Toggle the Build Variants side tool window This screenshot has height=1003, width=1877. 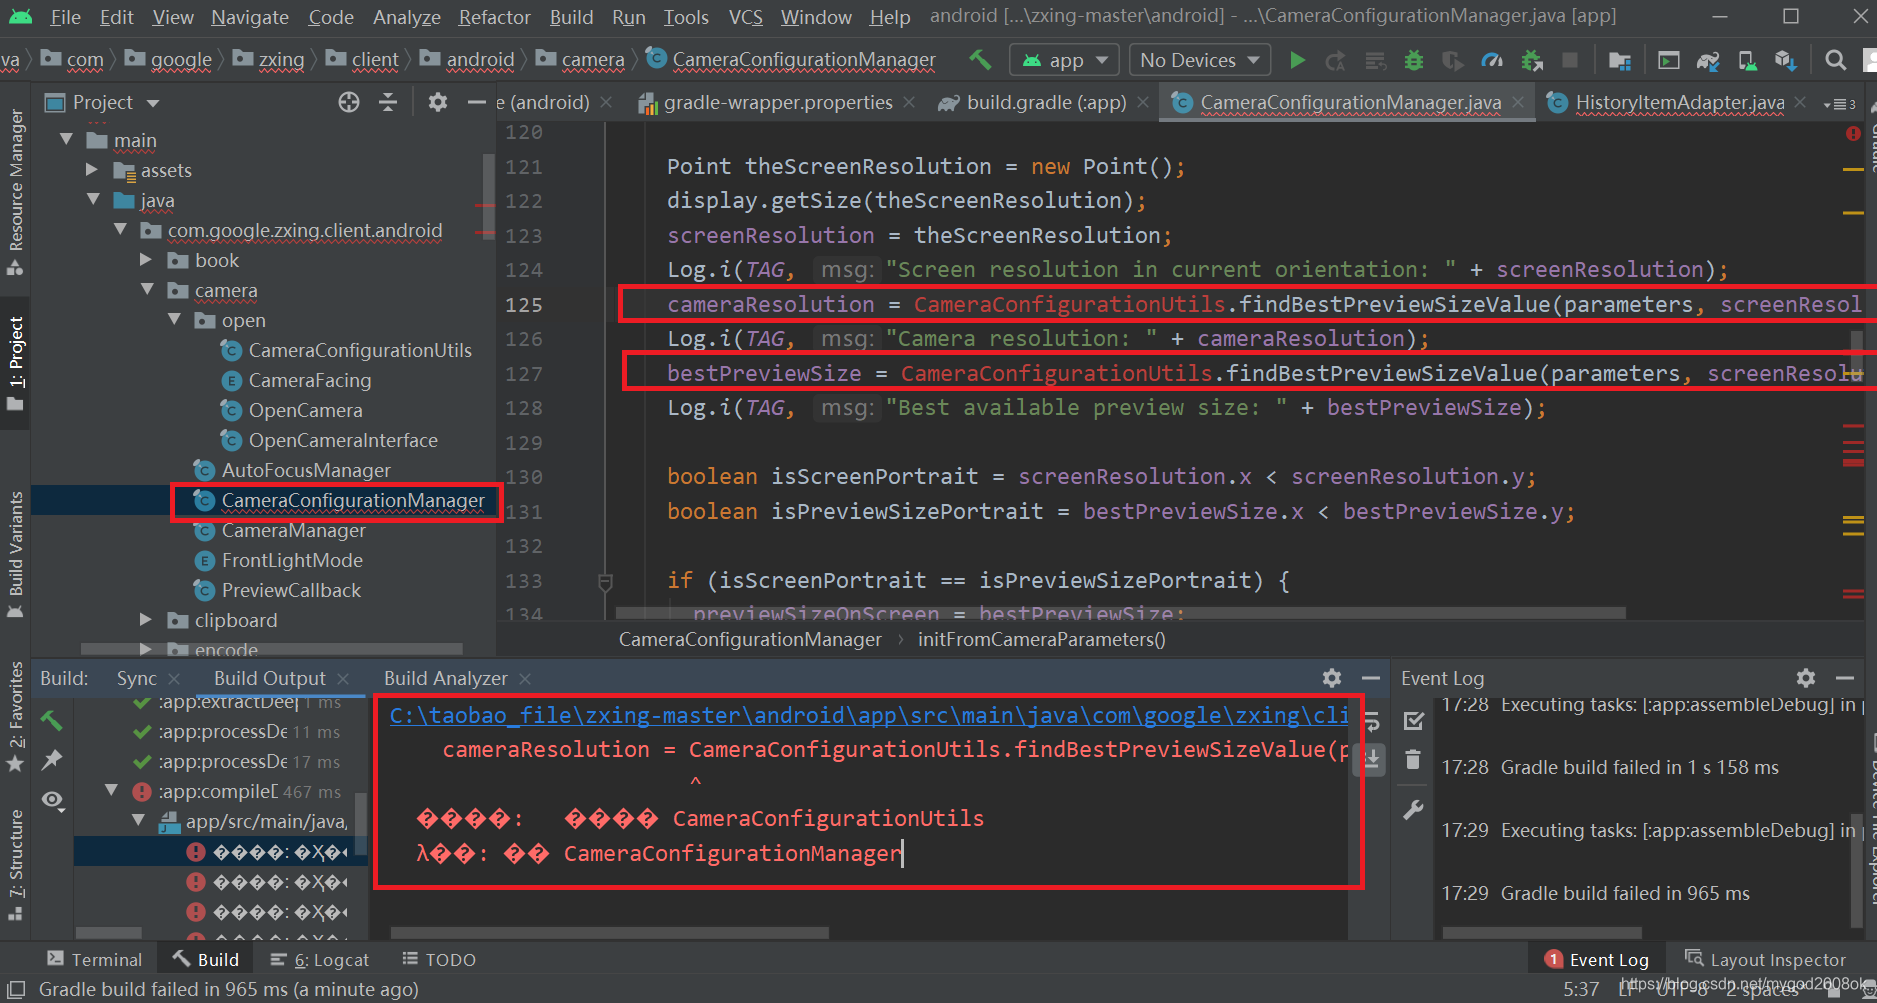point(16,556)
